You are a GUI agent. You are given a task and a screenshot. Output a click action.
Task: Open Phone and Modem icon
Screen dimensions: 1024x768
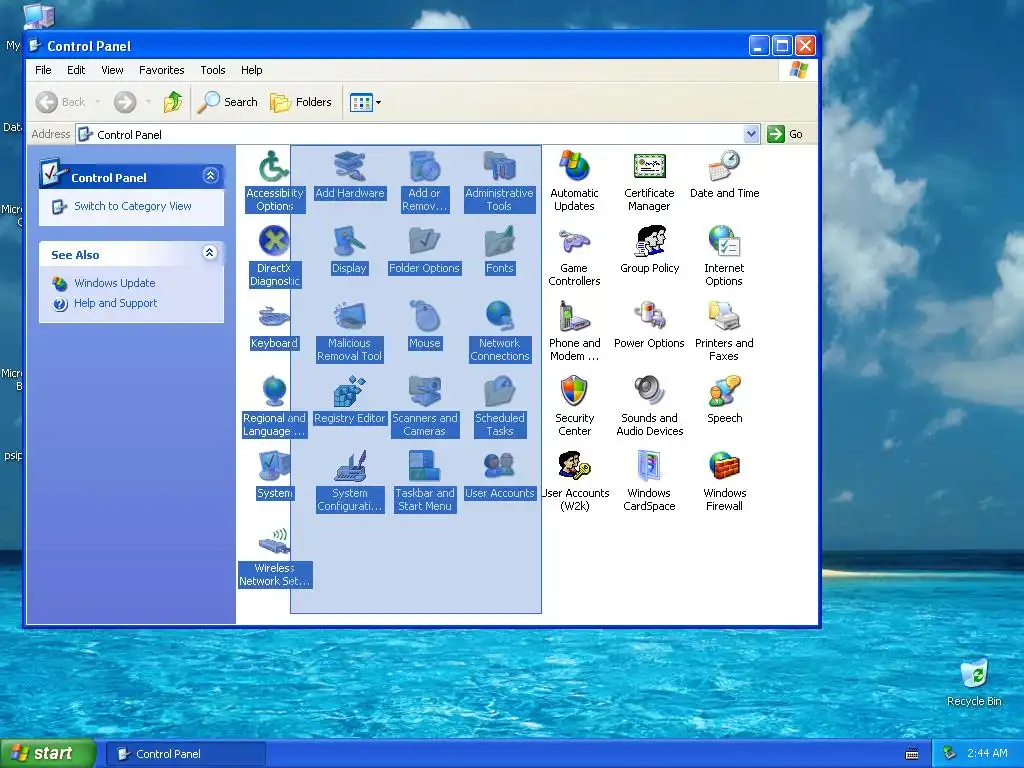click(x=574, y=317)
